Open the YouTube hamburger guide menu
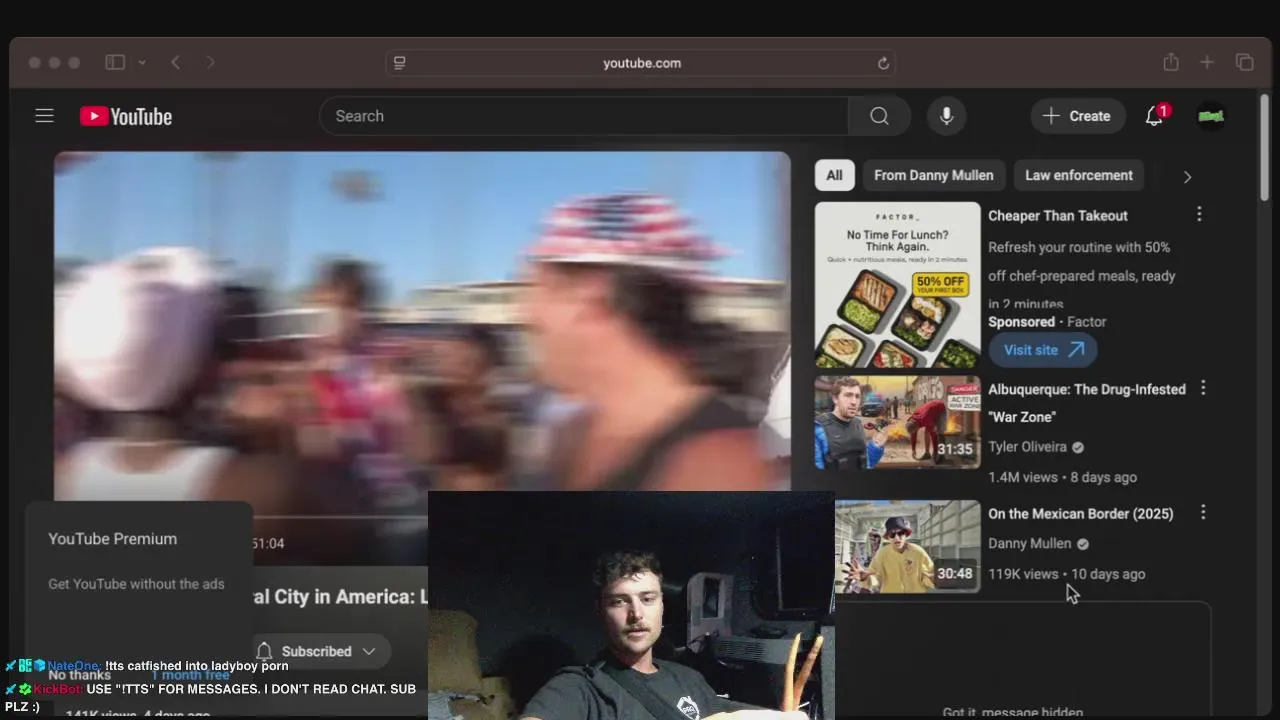 pos(44,116)
